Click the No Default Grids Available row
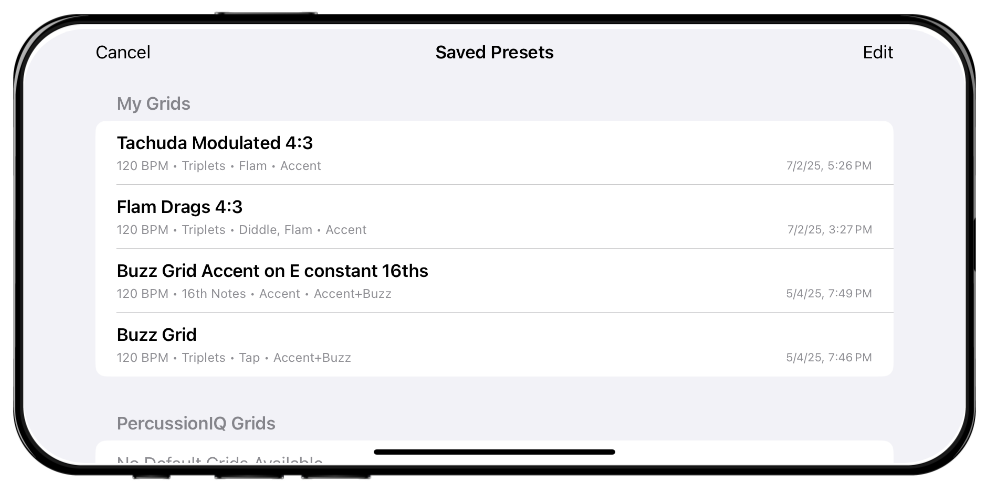Screen dimensions: 994x492 point(220,462)
